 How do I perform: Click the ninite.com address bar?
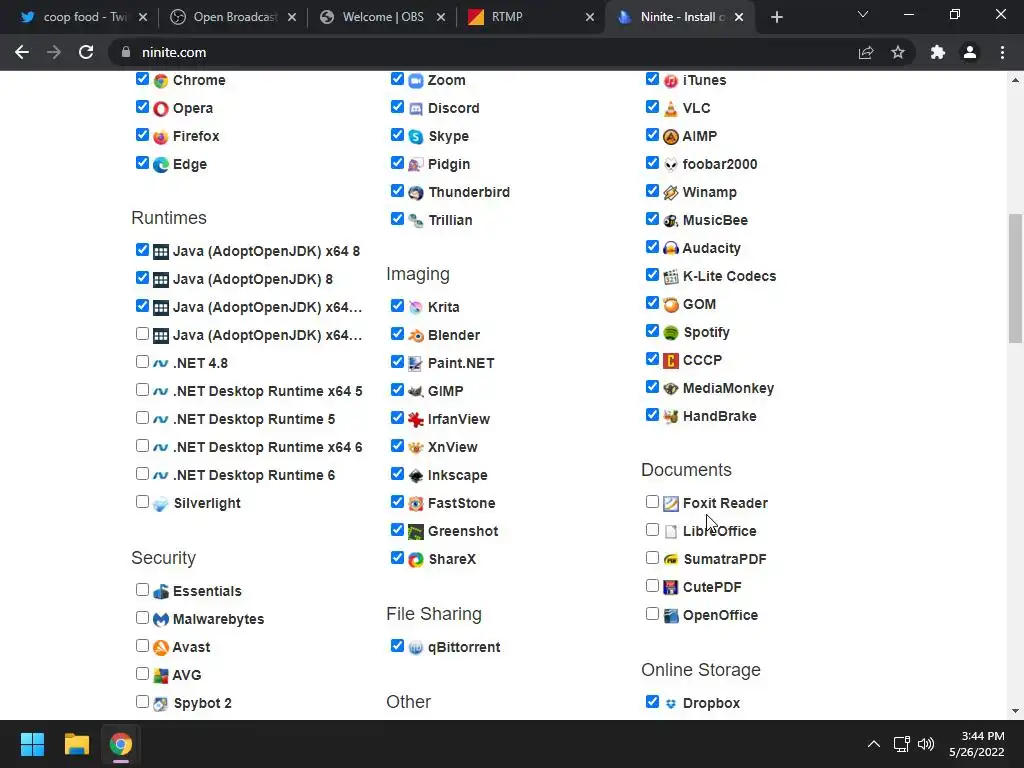pyautogui.click(x=483, y=52)
